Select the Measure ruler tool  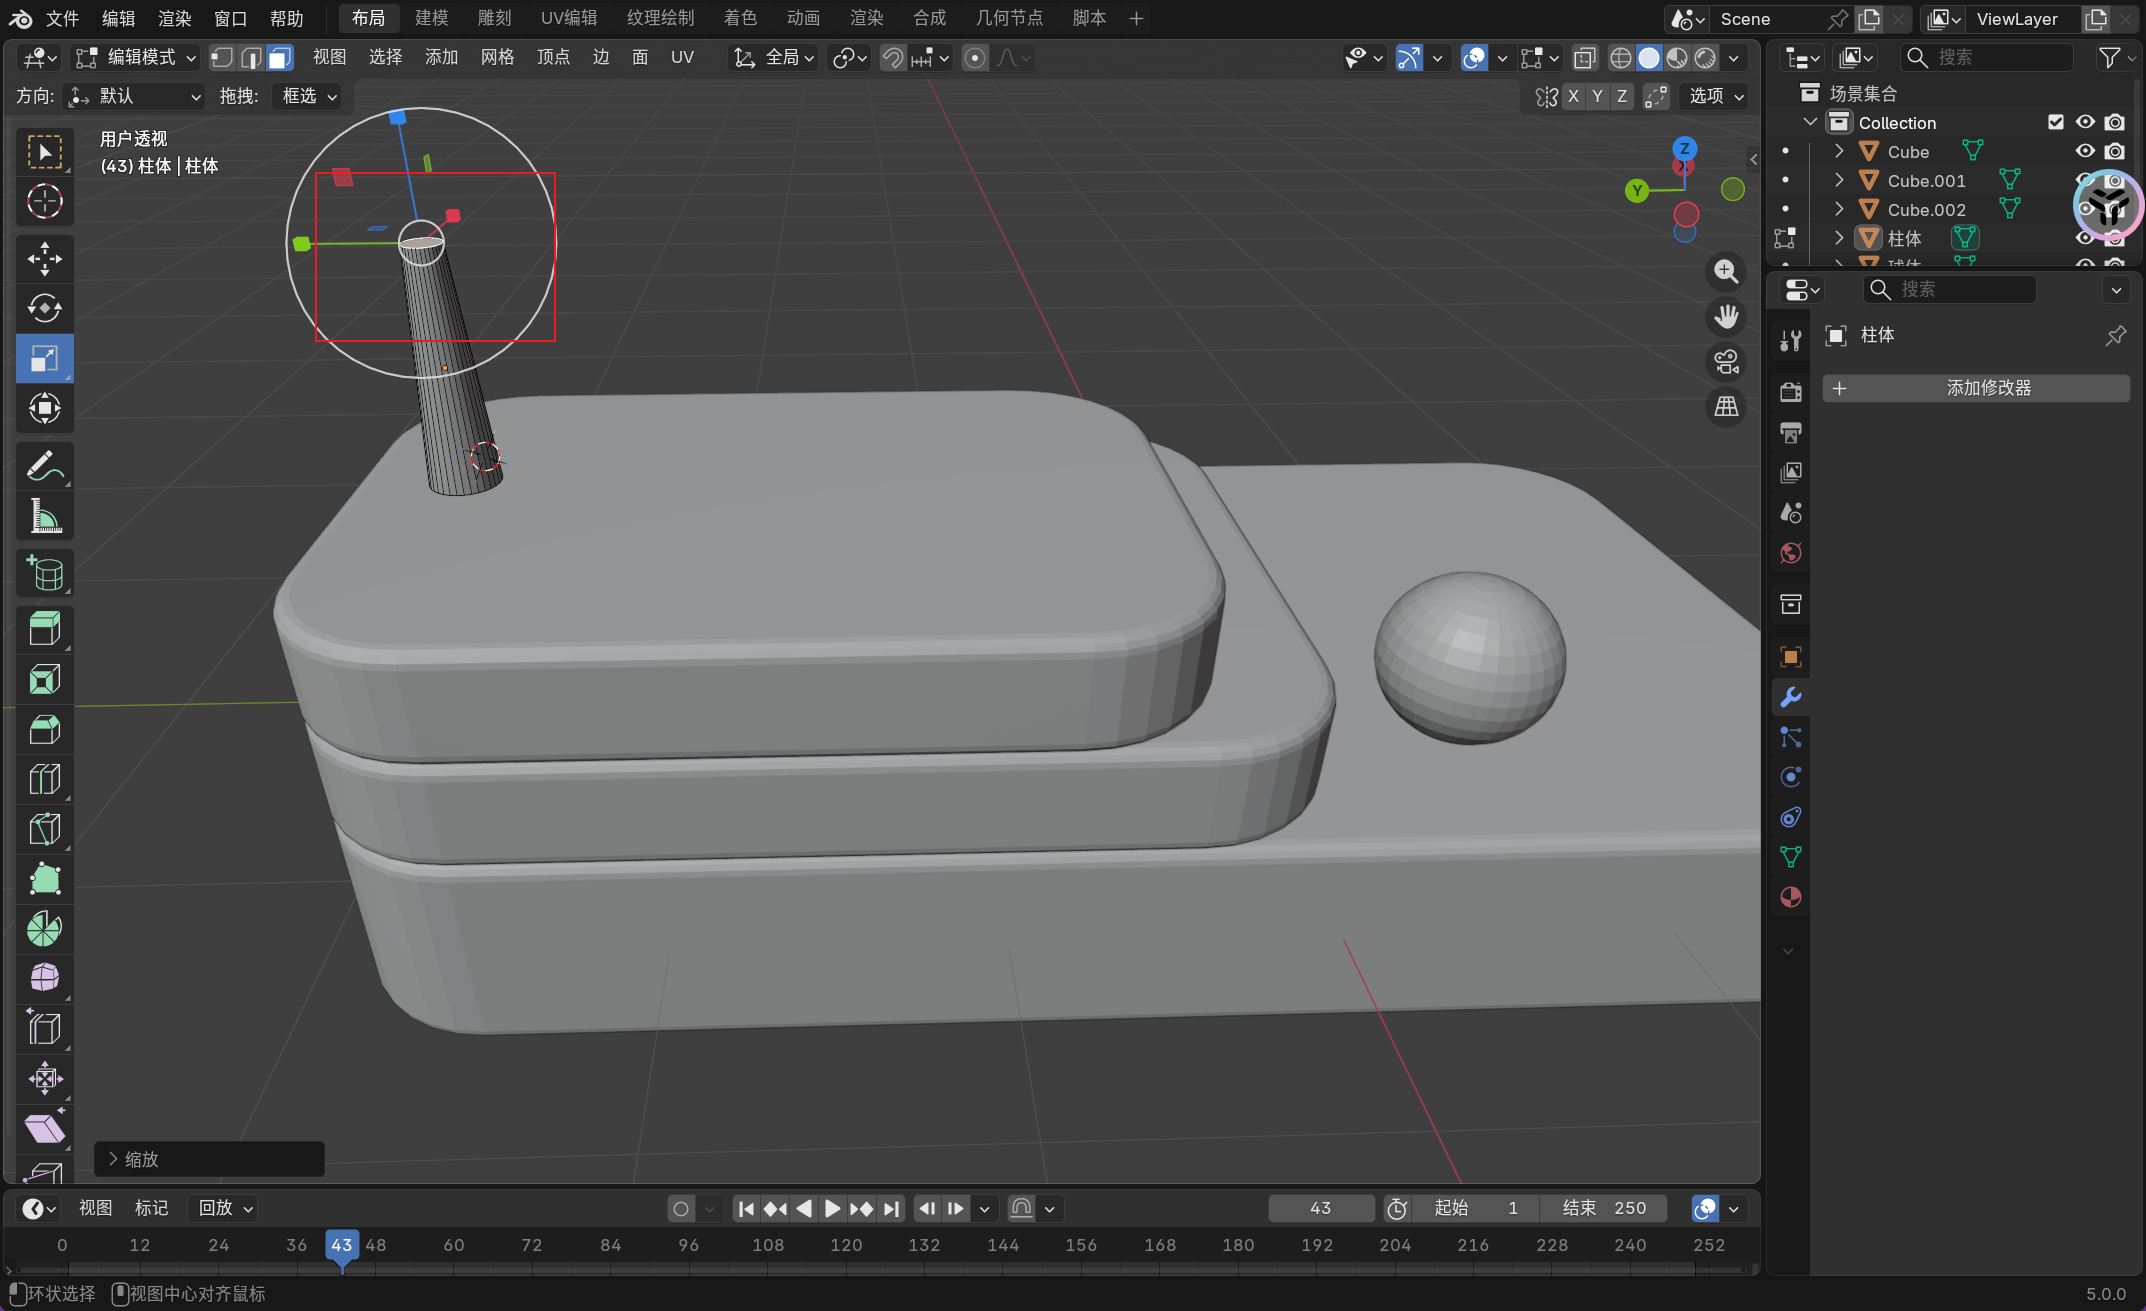click(44, 516)
